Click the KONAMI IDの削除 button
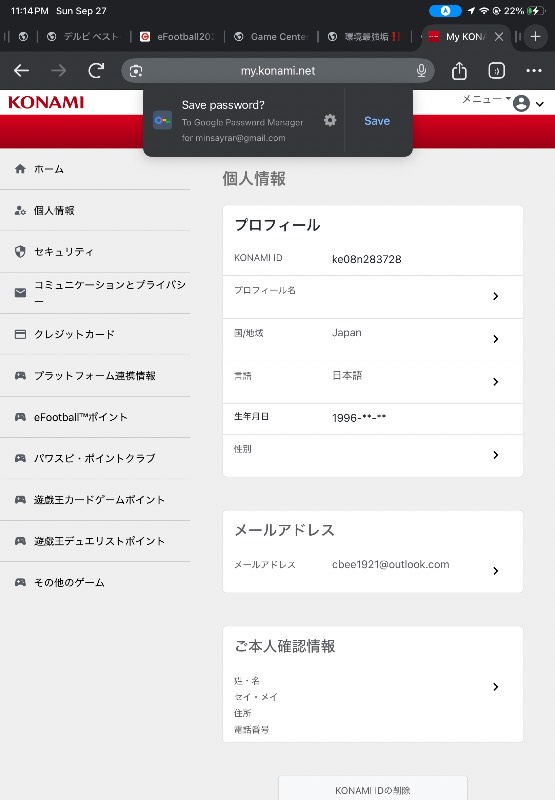This screenshot has height=800, width=555. (x=373, y=790)
